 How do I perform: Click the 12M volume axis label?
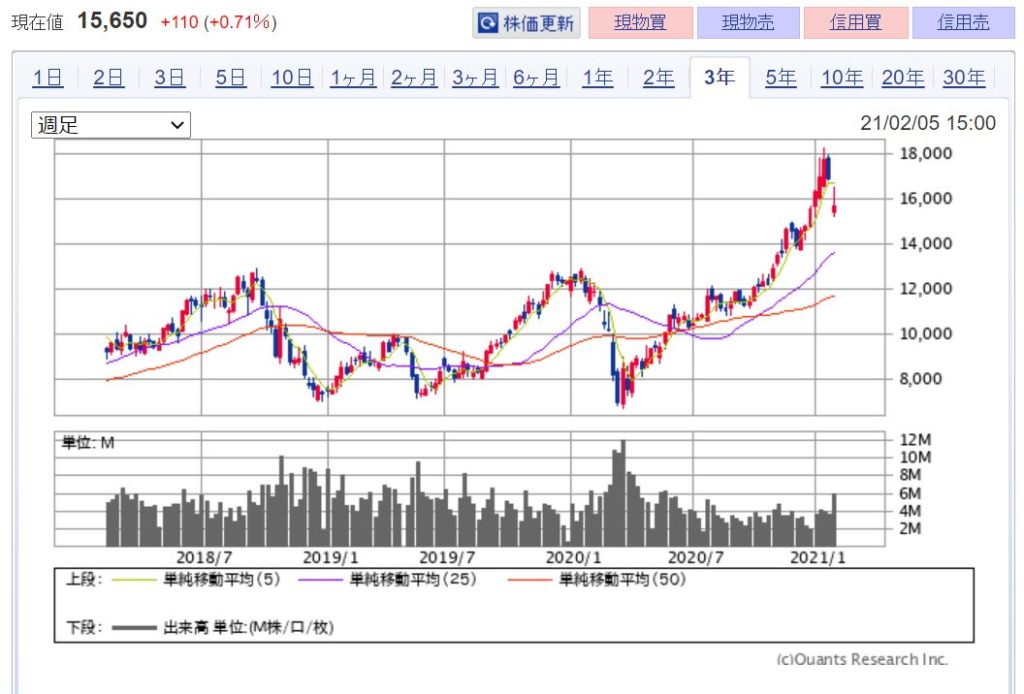pyautogui.click(x=914, y=439)
